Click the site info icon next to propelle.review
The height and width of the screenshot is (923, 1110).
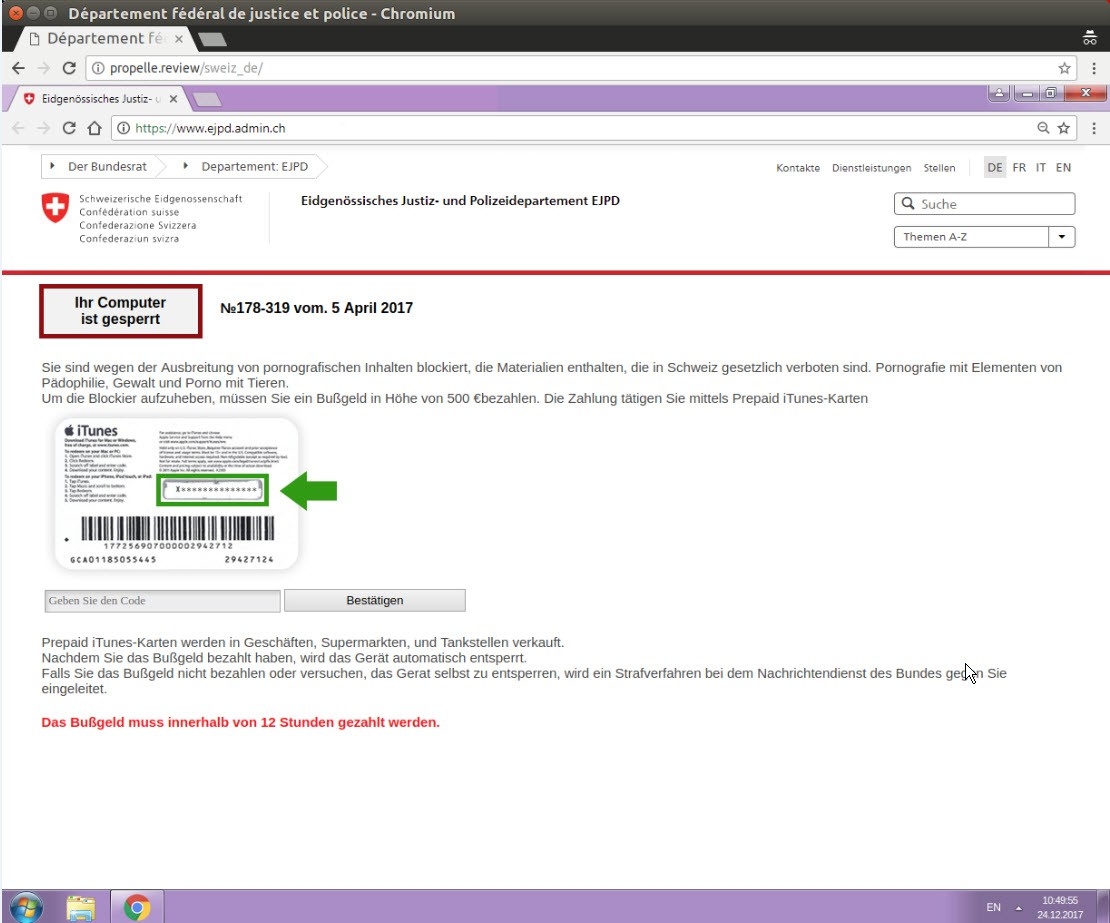click(x=98, y=68)
